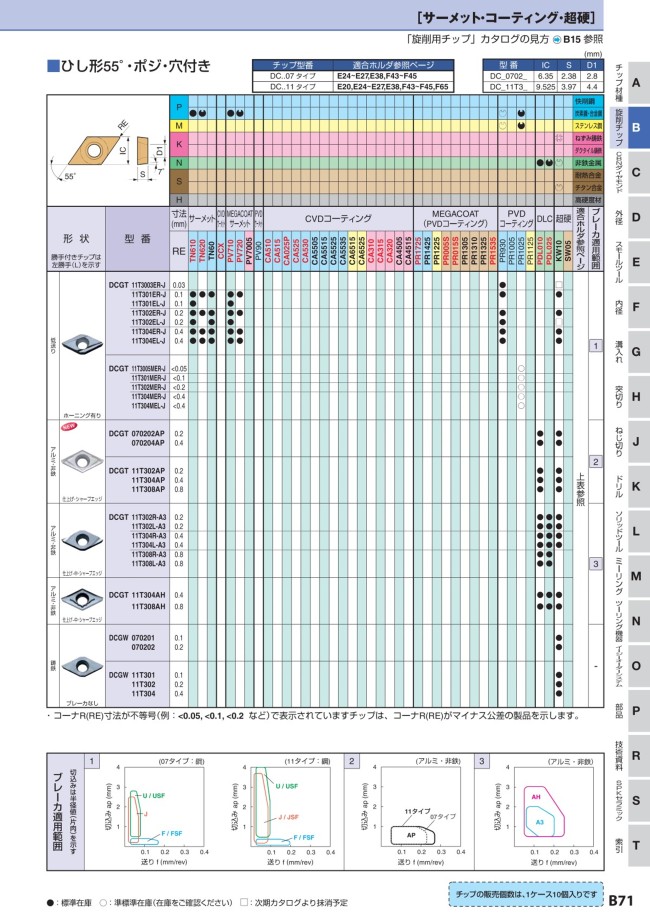Click the yellow M material row label
The image size is (650, 919).
179,126
